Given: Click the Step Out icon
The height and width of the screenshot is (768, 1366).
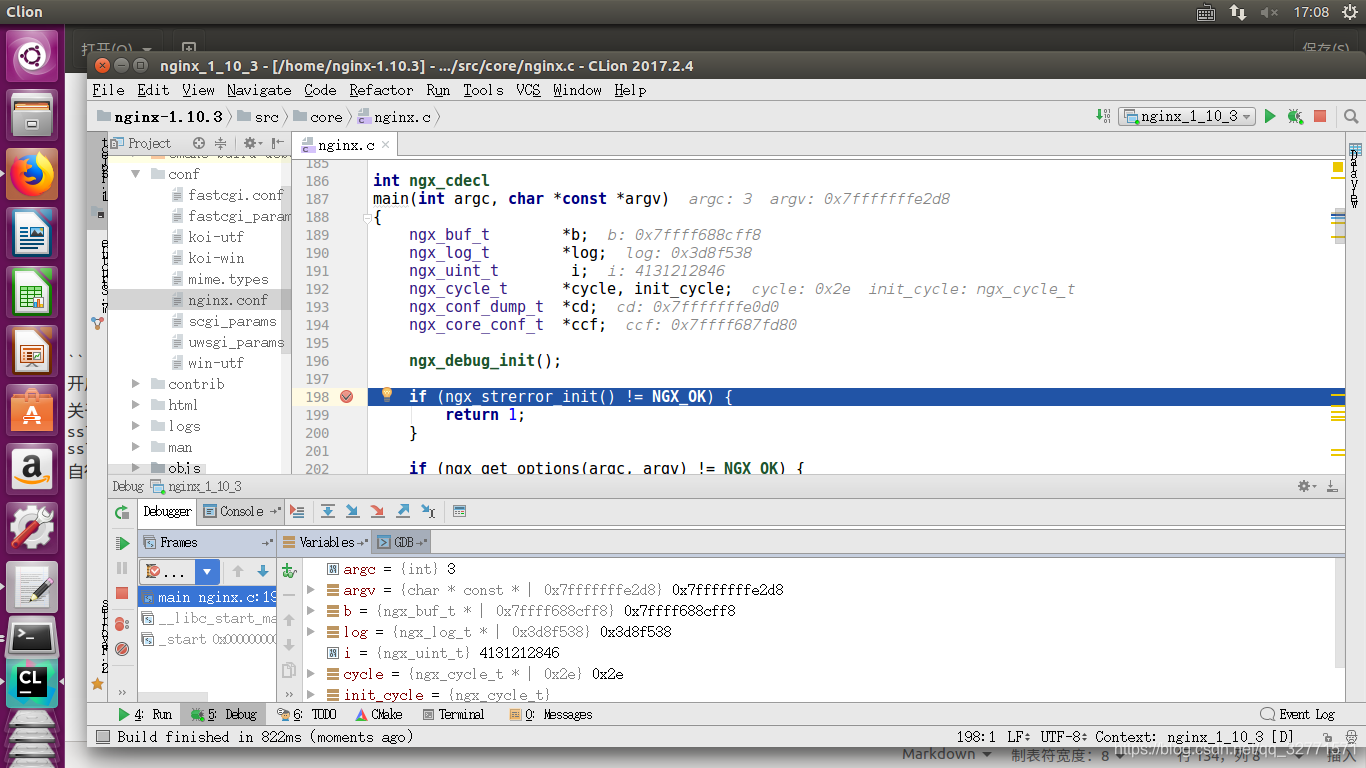Looking at the screenshot, I should click(403, 511).
